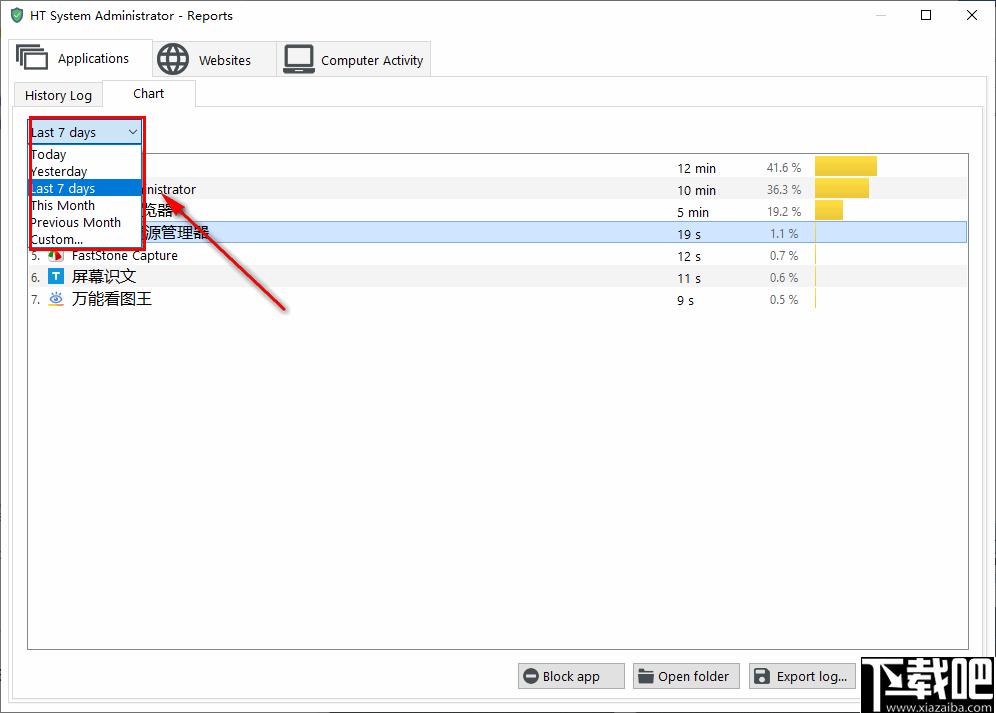Click the yellow bar for 41.6 %
The width and height of the screenshot is (996, 713).
click(846, 166)
